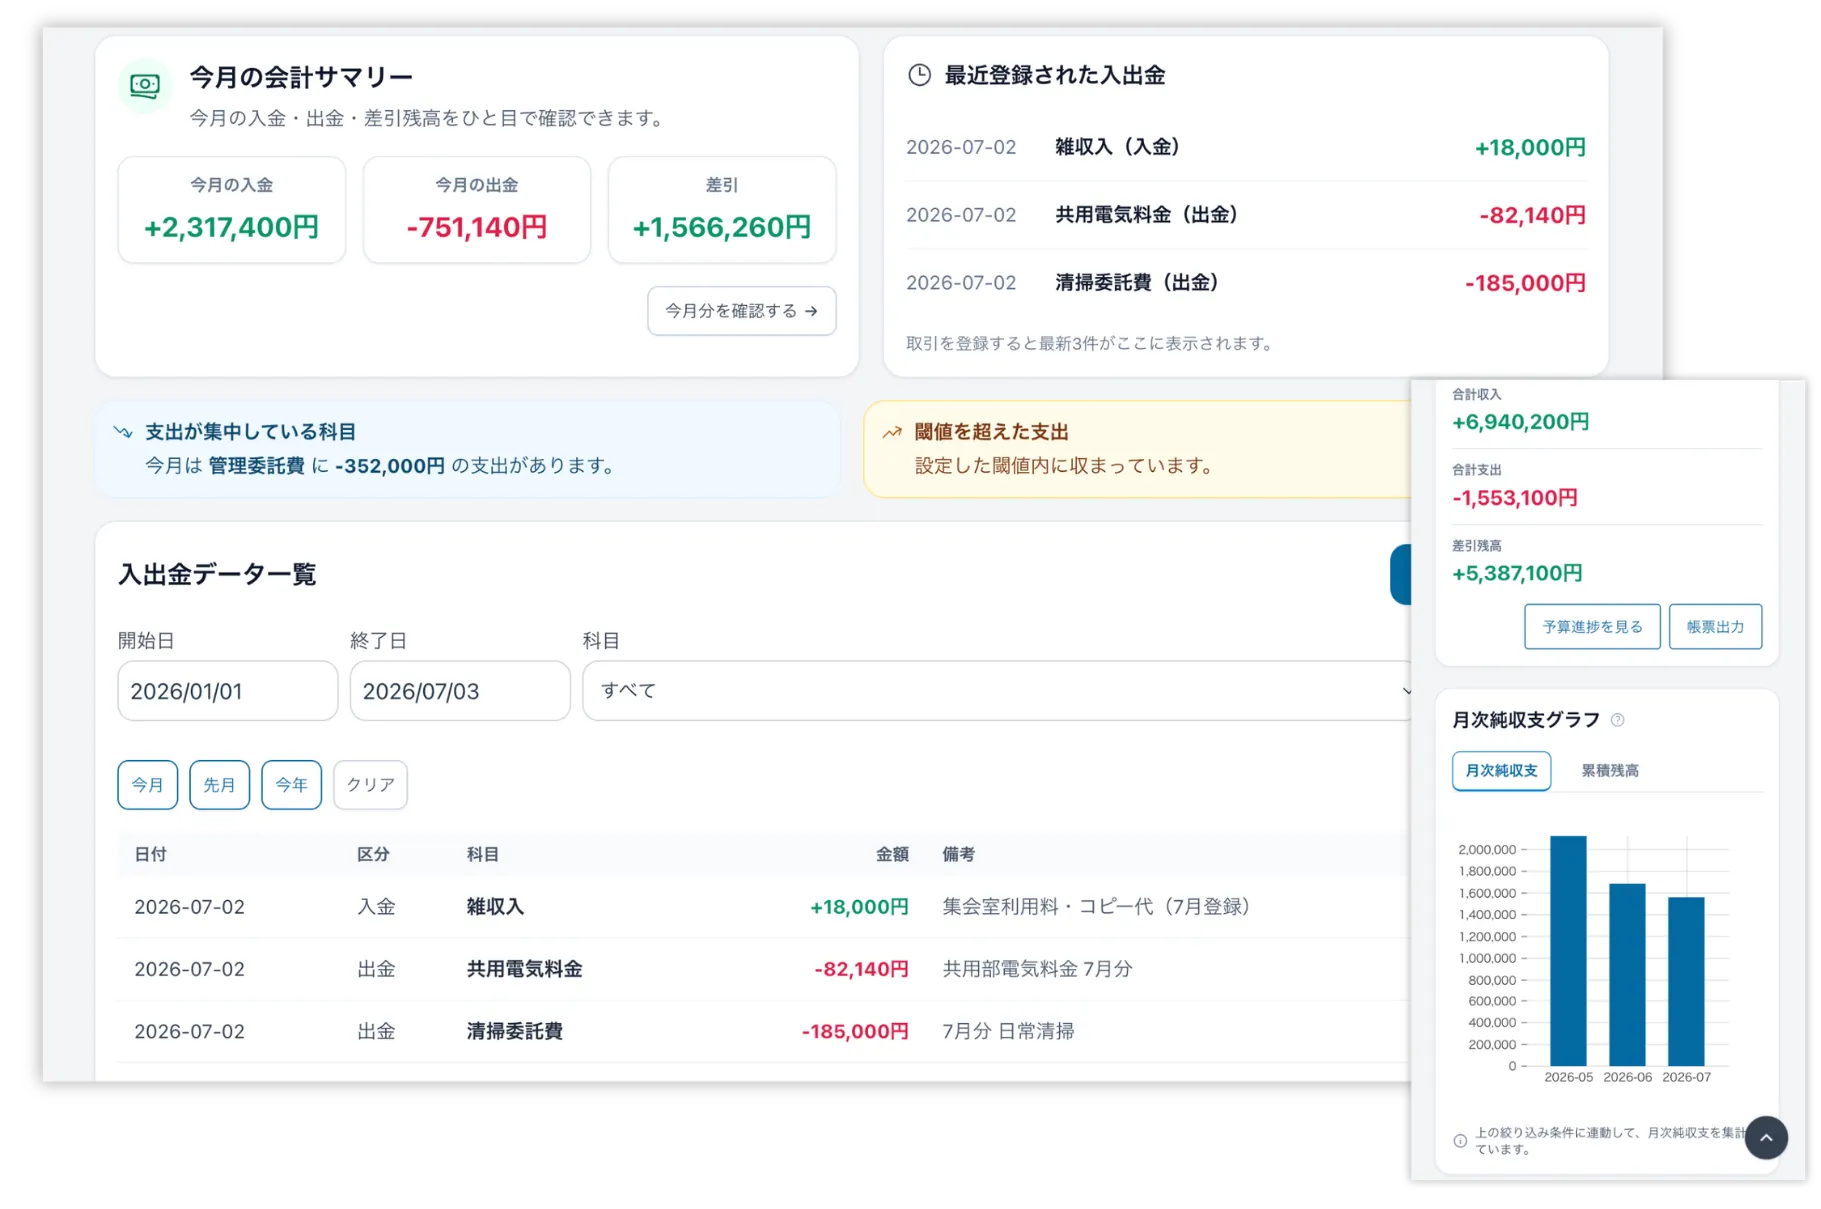Image resolution: width=1821 pixels, height=1209 pixels.
Task: Click the 合計収入 +6,940,200円 value
Action: tap(1520, 422)
